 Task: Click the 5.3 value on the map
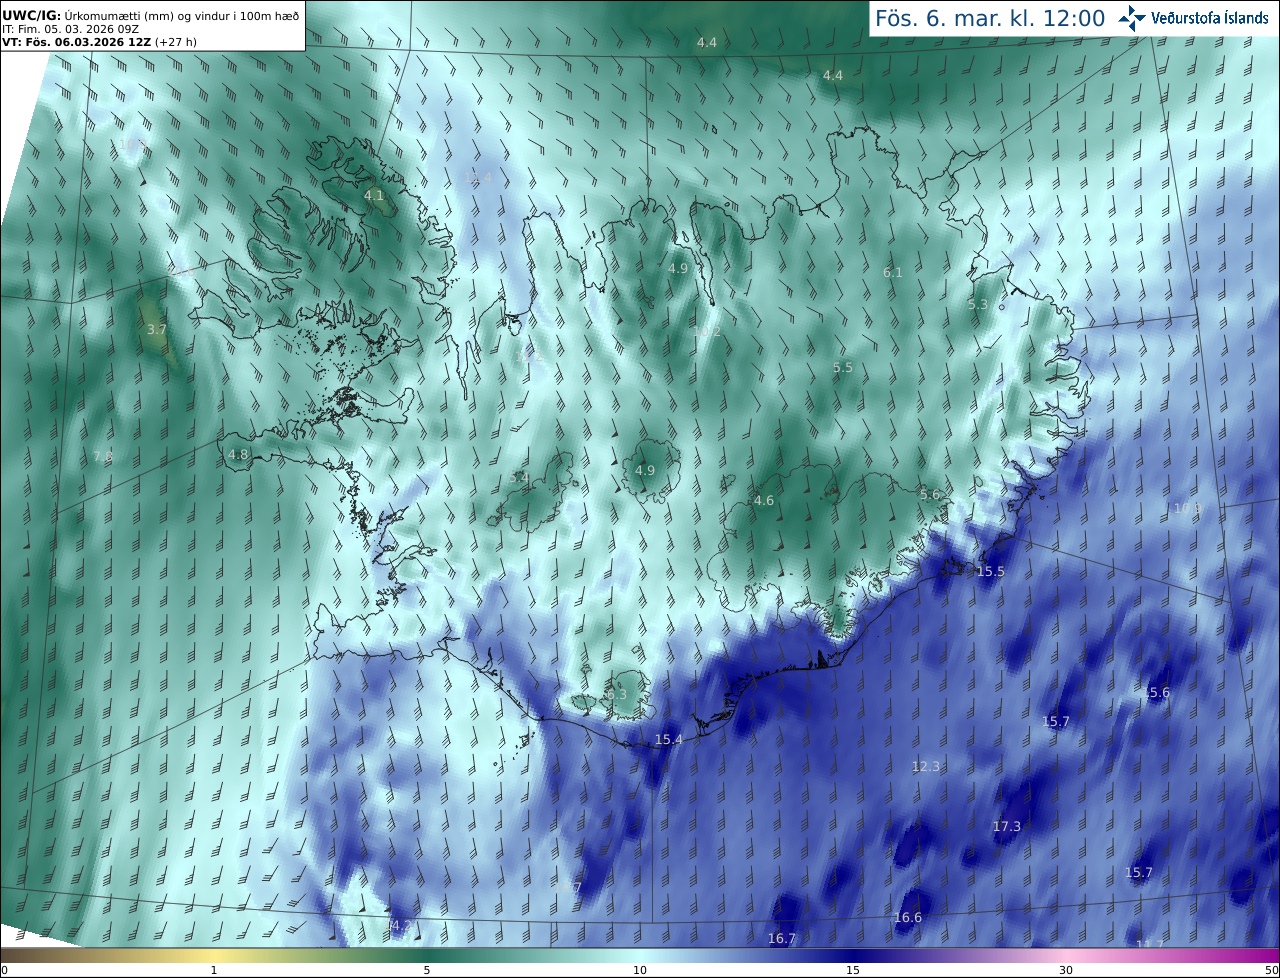pos(978,304)
